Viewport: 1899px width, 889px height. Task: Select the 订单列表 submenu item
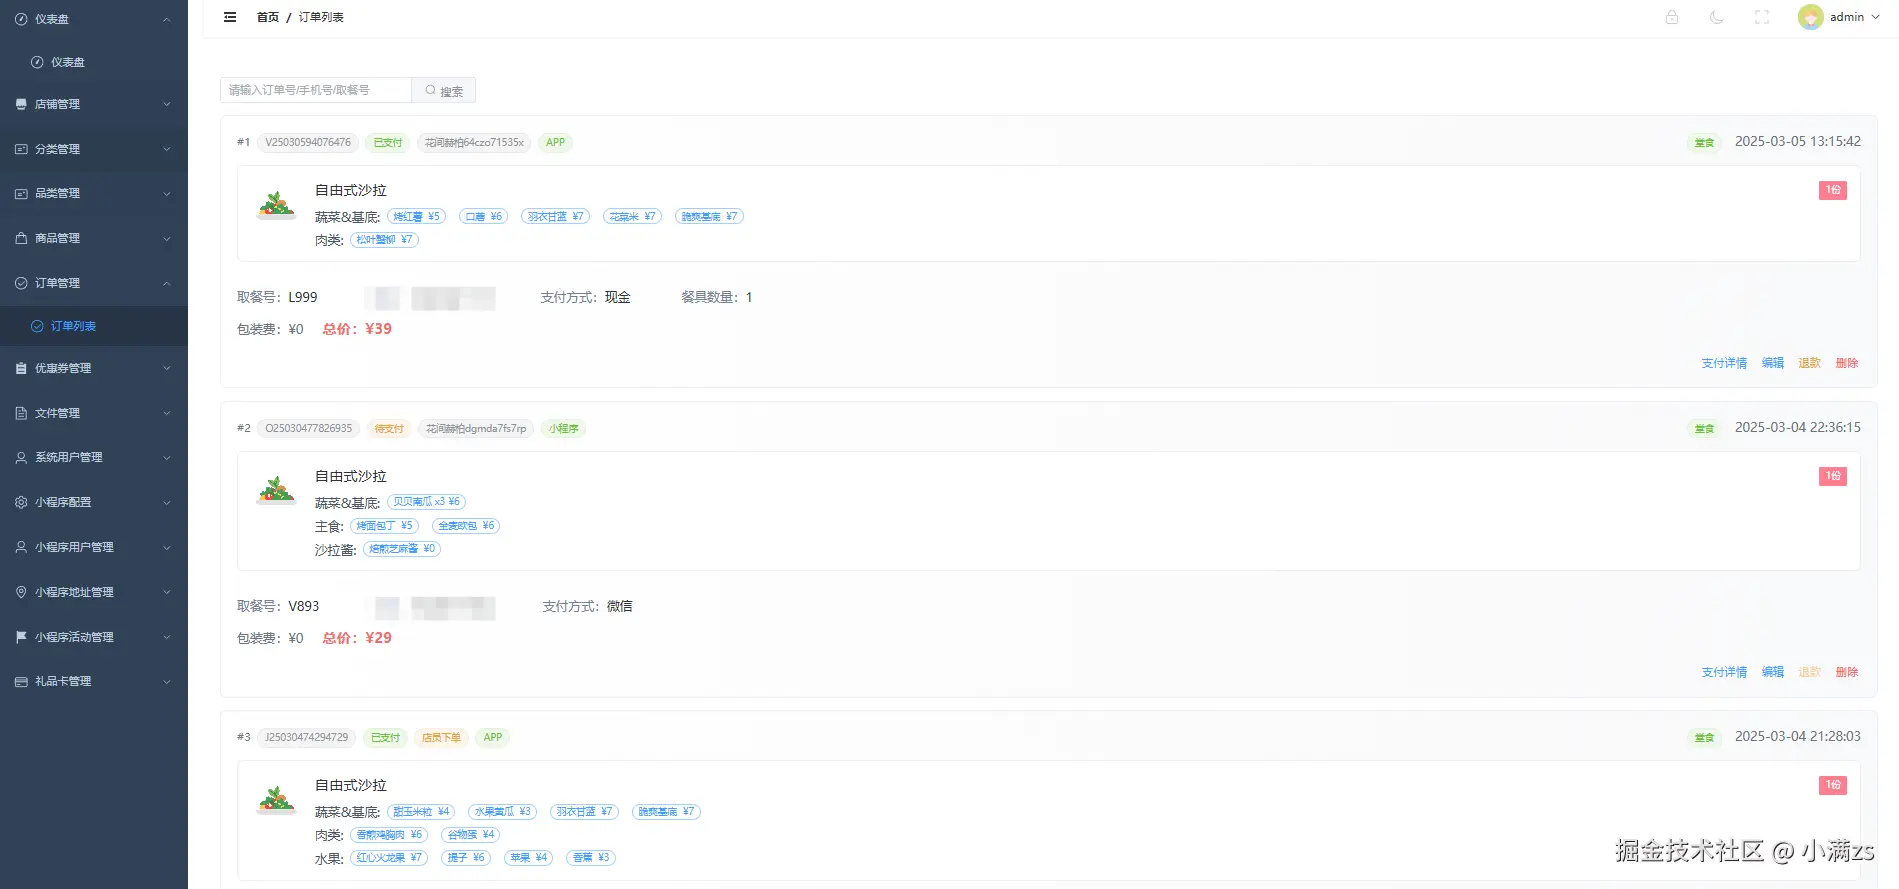[x=94, y=326]
